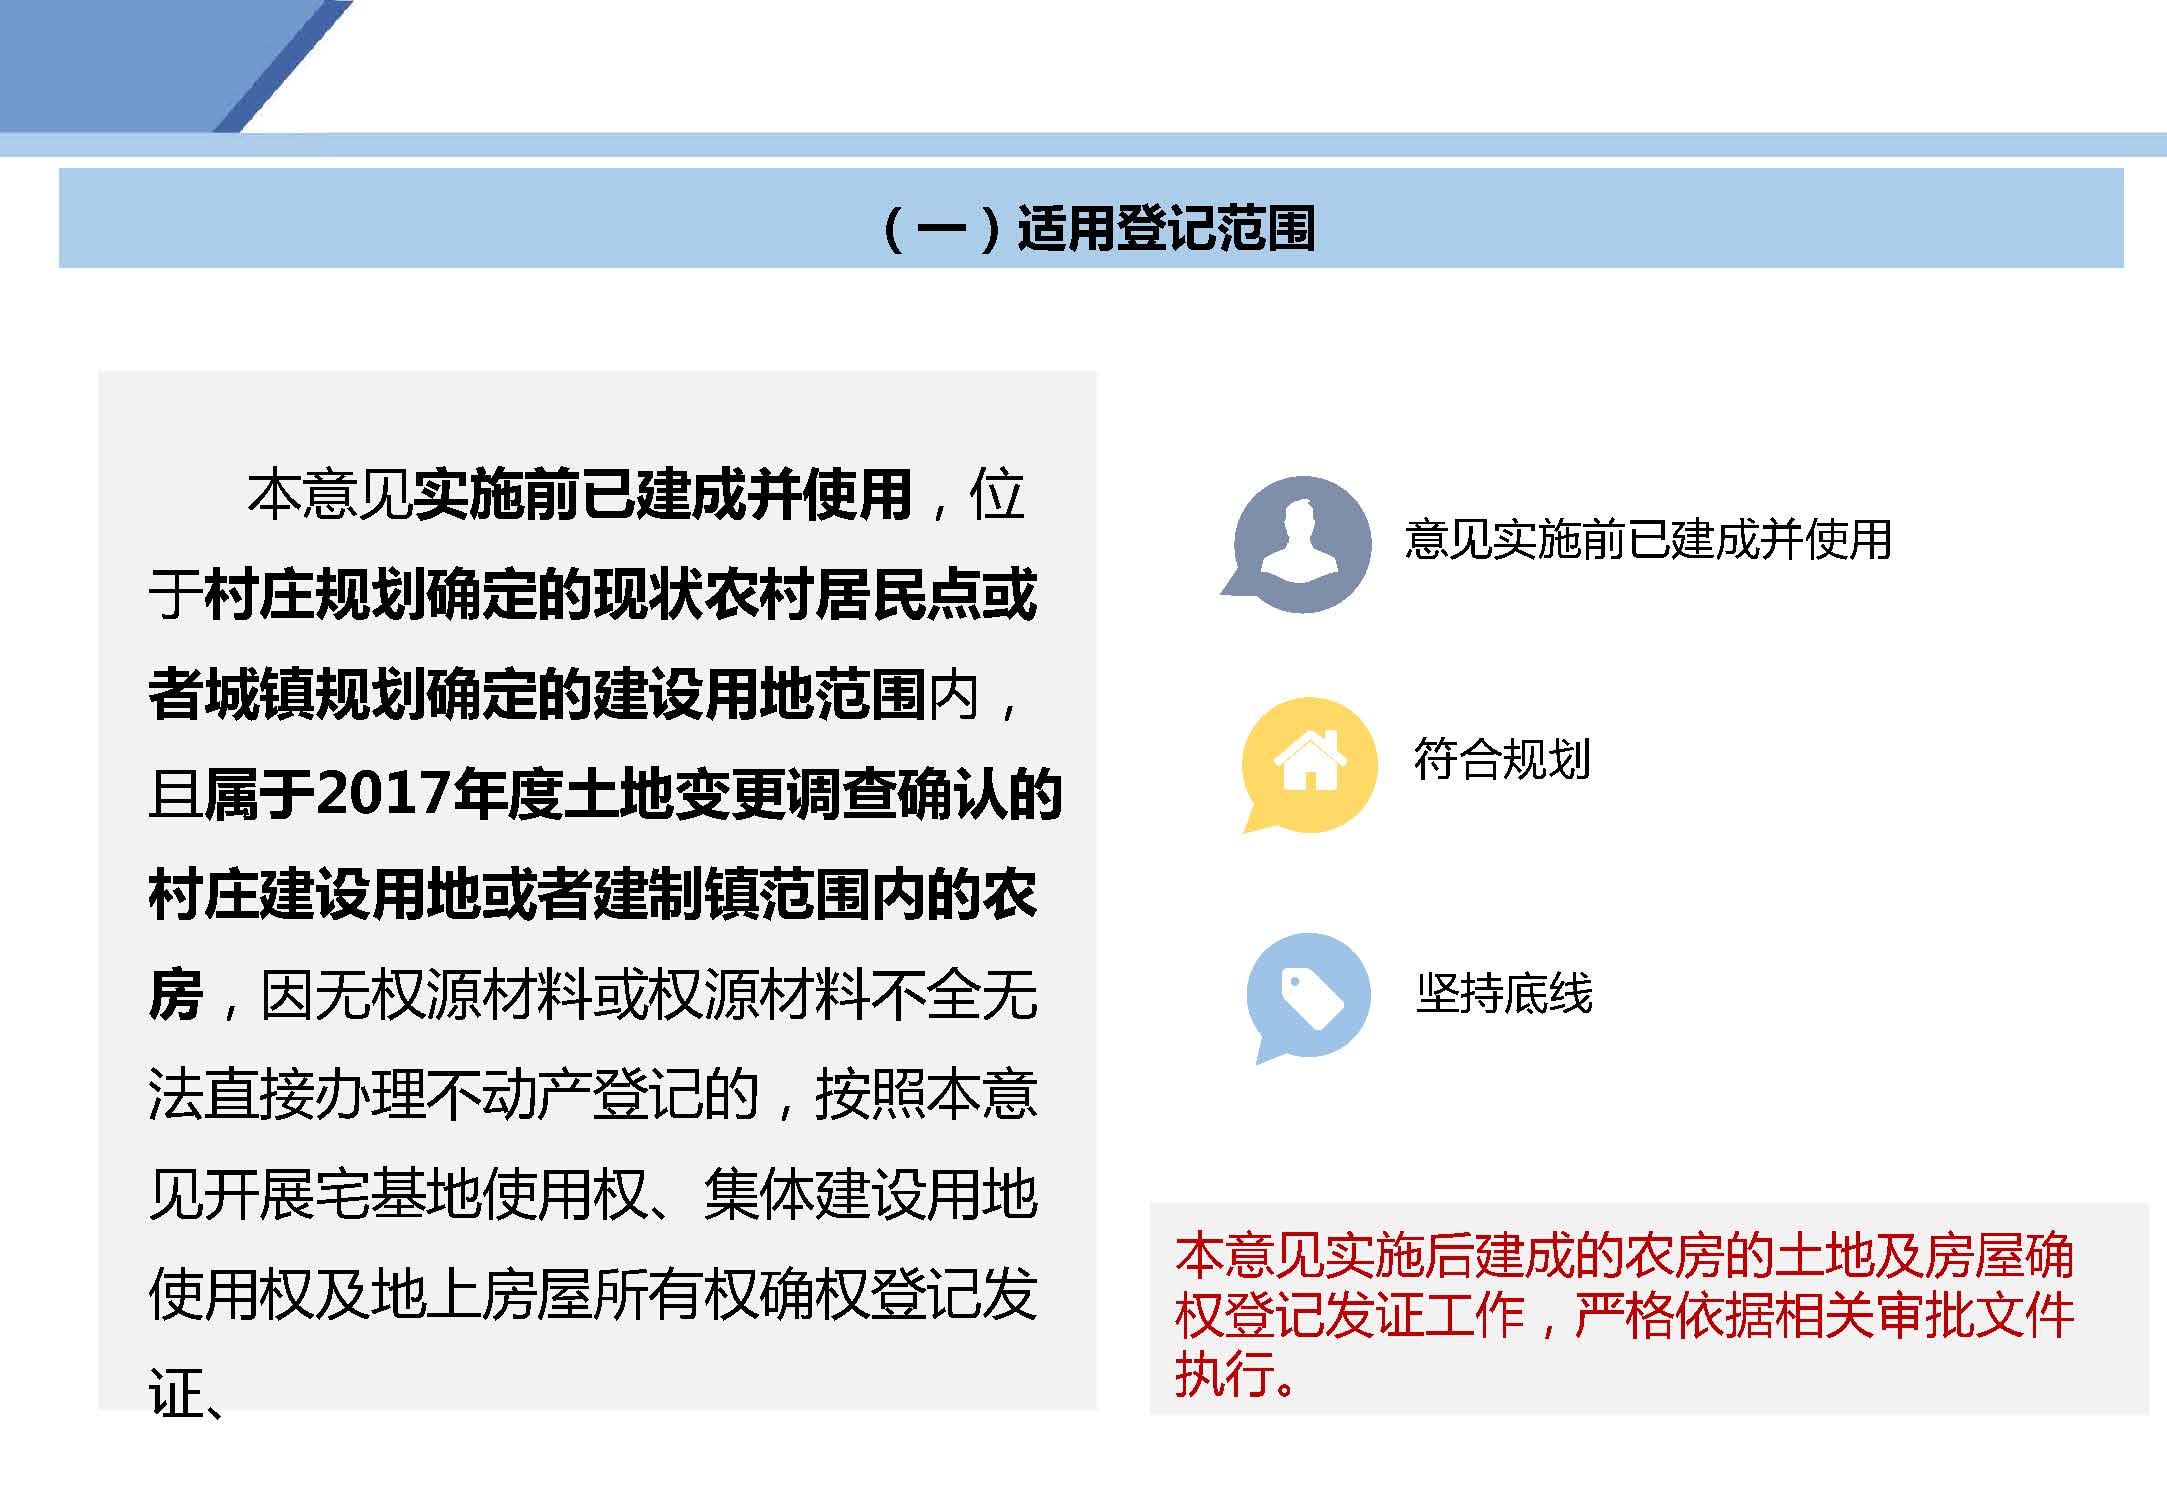The height and width of the screenshot is (1500, 2167).
Task: Click the bold line 村庄建设用地或者建制镇范围内的农
Action: 593,894
